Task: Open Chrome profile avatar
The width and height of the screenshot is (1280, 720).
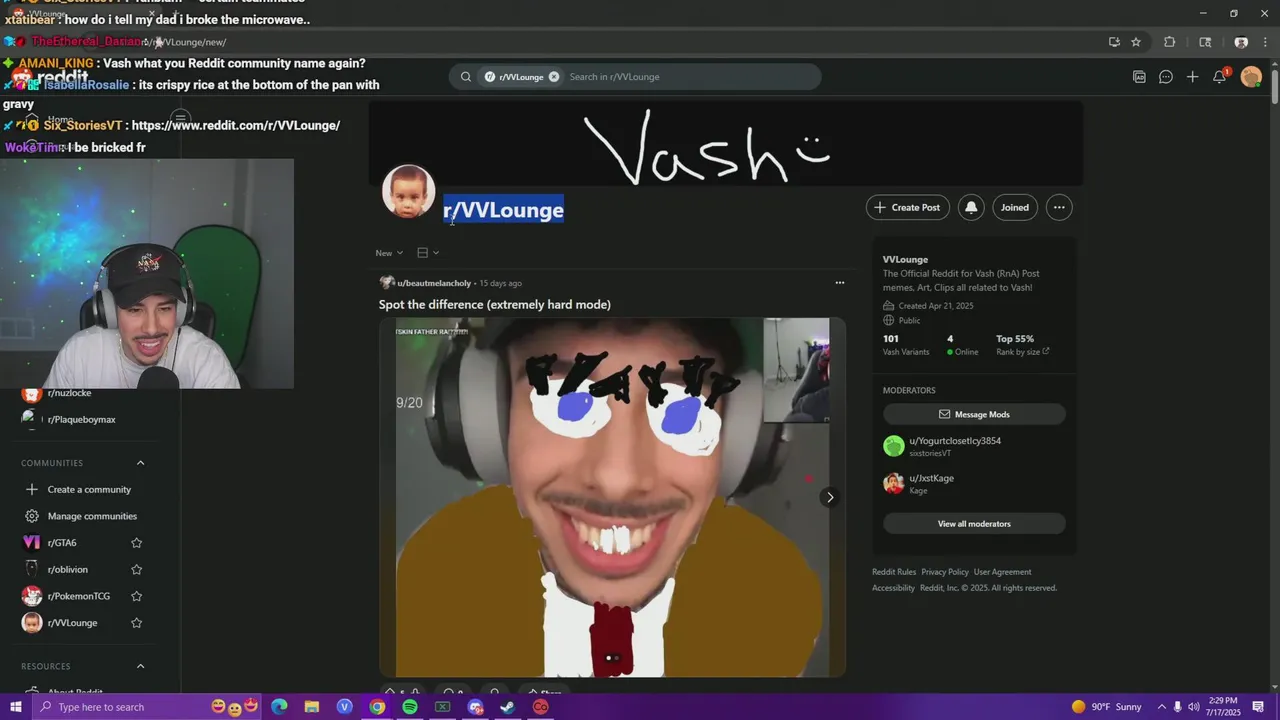Action: click(x=1241, y=42)
